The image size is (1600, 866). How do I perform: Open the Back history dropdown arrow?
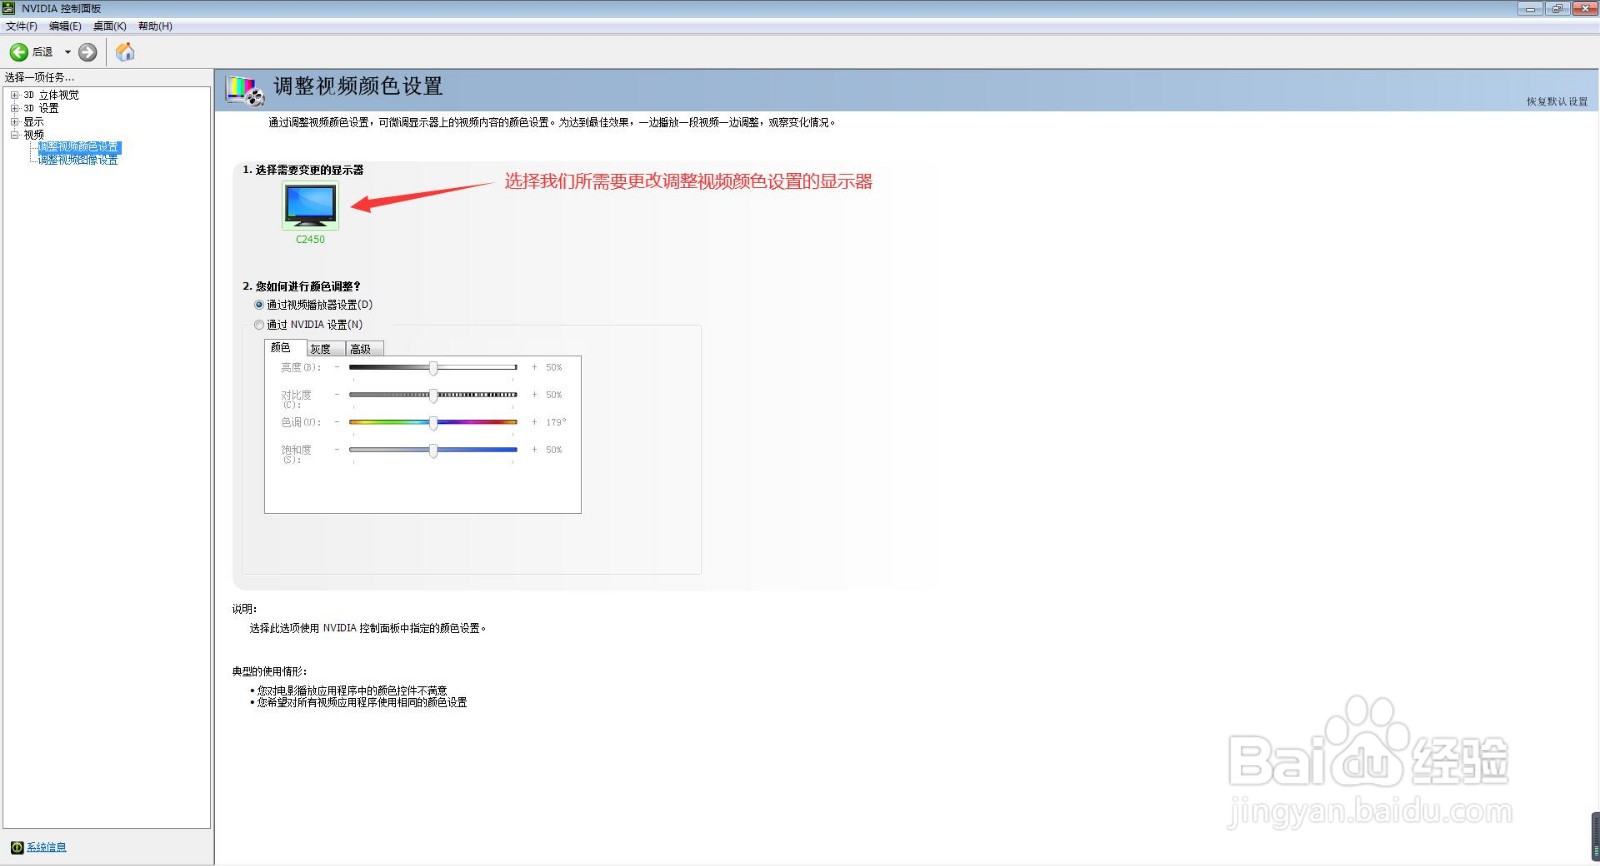(68, 52)
